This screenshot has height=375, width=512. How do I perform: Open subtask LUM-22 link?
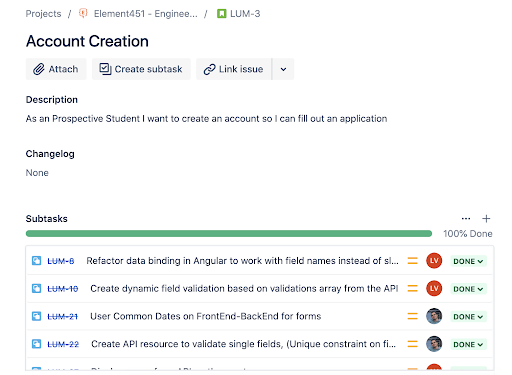click(x=63, y=344)
